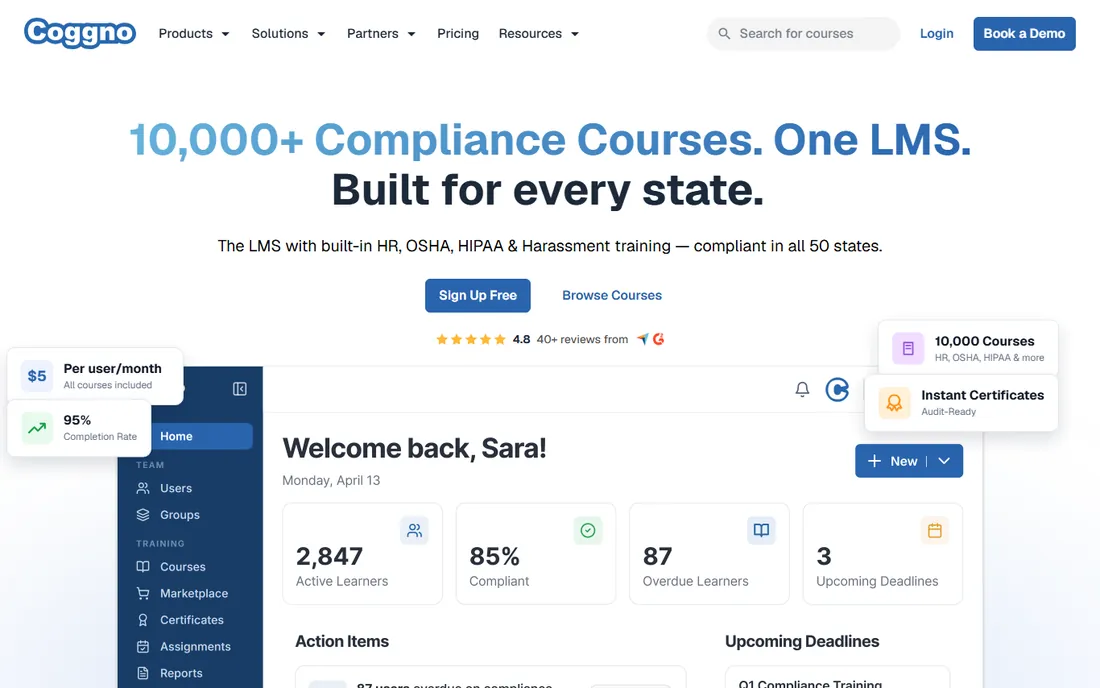Click the G2 review logo
The image size is (1100, 688).
pyautogui.click(x=658, y=339)
